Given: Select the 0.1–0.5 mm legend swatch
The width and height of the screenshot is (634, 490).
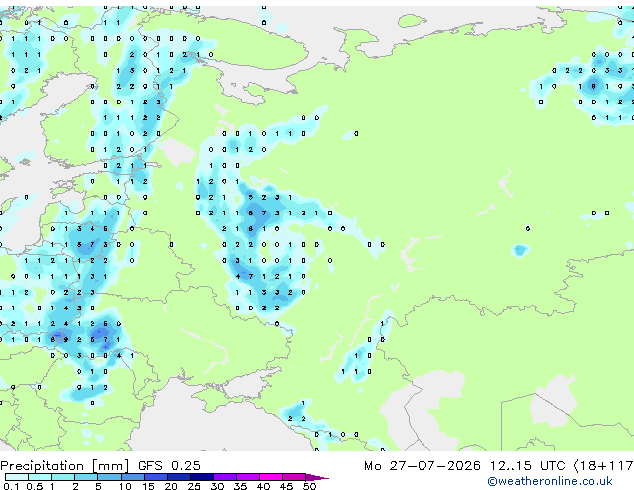Looking at the screenshot, I should point(17,477).
